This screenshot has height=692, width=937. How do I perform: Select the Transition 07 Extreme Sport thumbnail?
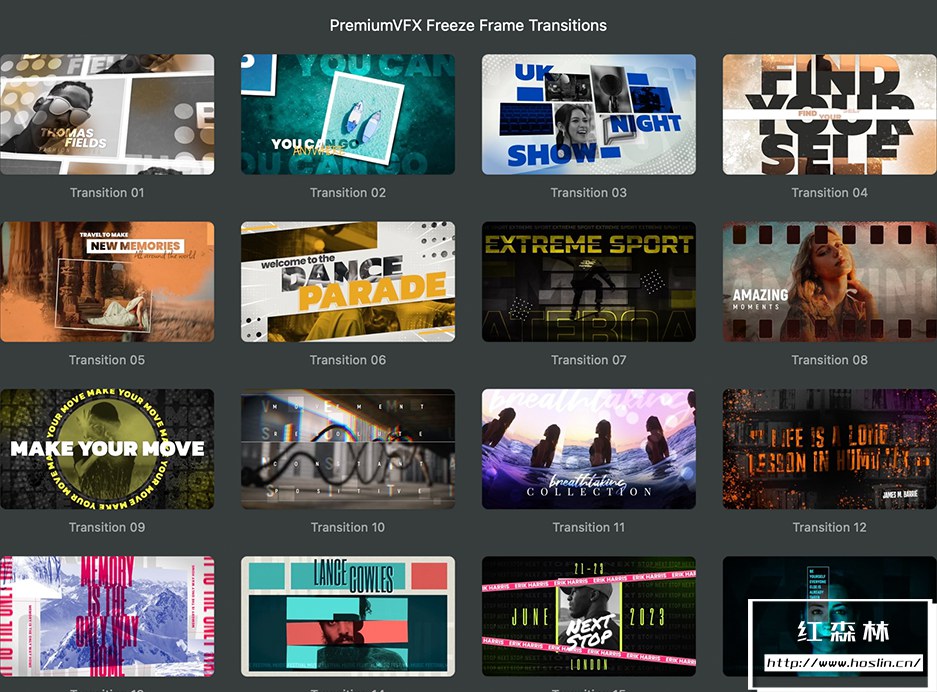(x=589, y=282)
